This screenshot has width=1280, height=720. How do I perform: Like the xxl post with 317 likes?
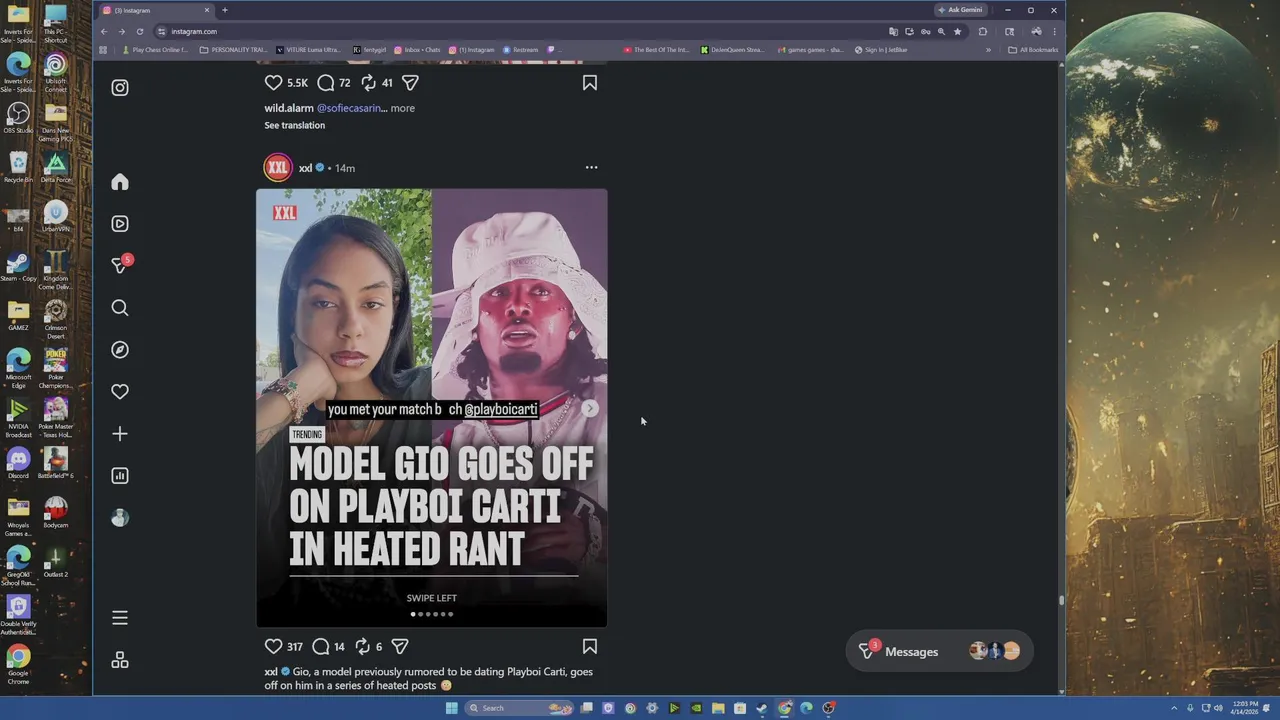273,647
